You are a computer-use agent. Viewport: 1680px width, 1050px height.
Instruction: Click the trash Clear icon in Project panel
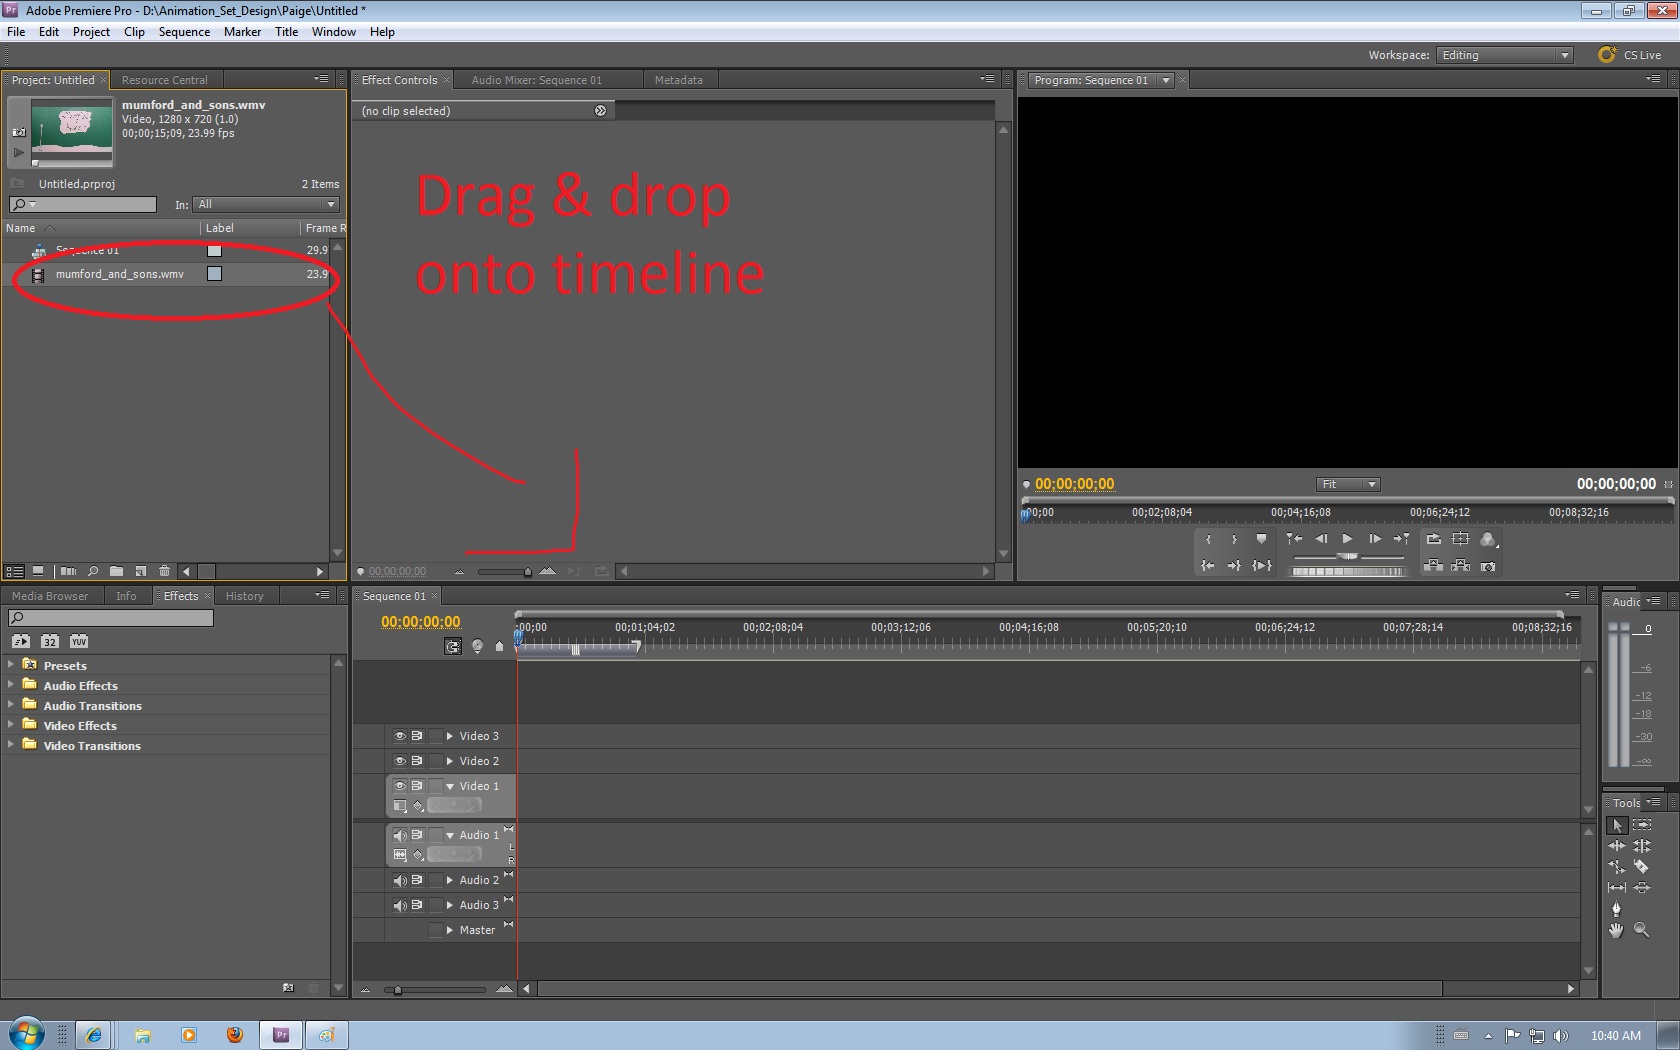(x=164, y=571)
